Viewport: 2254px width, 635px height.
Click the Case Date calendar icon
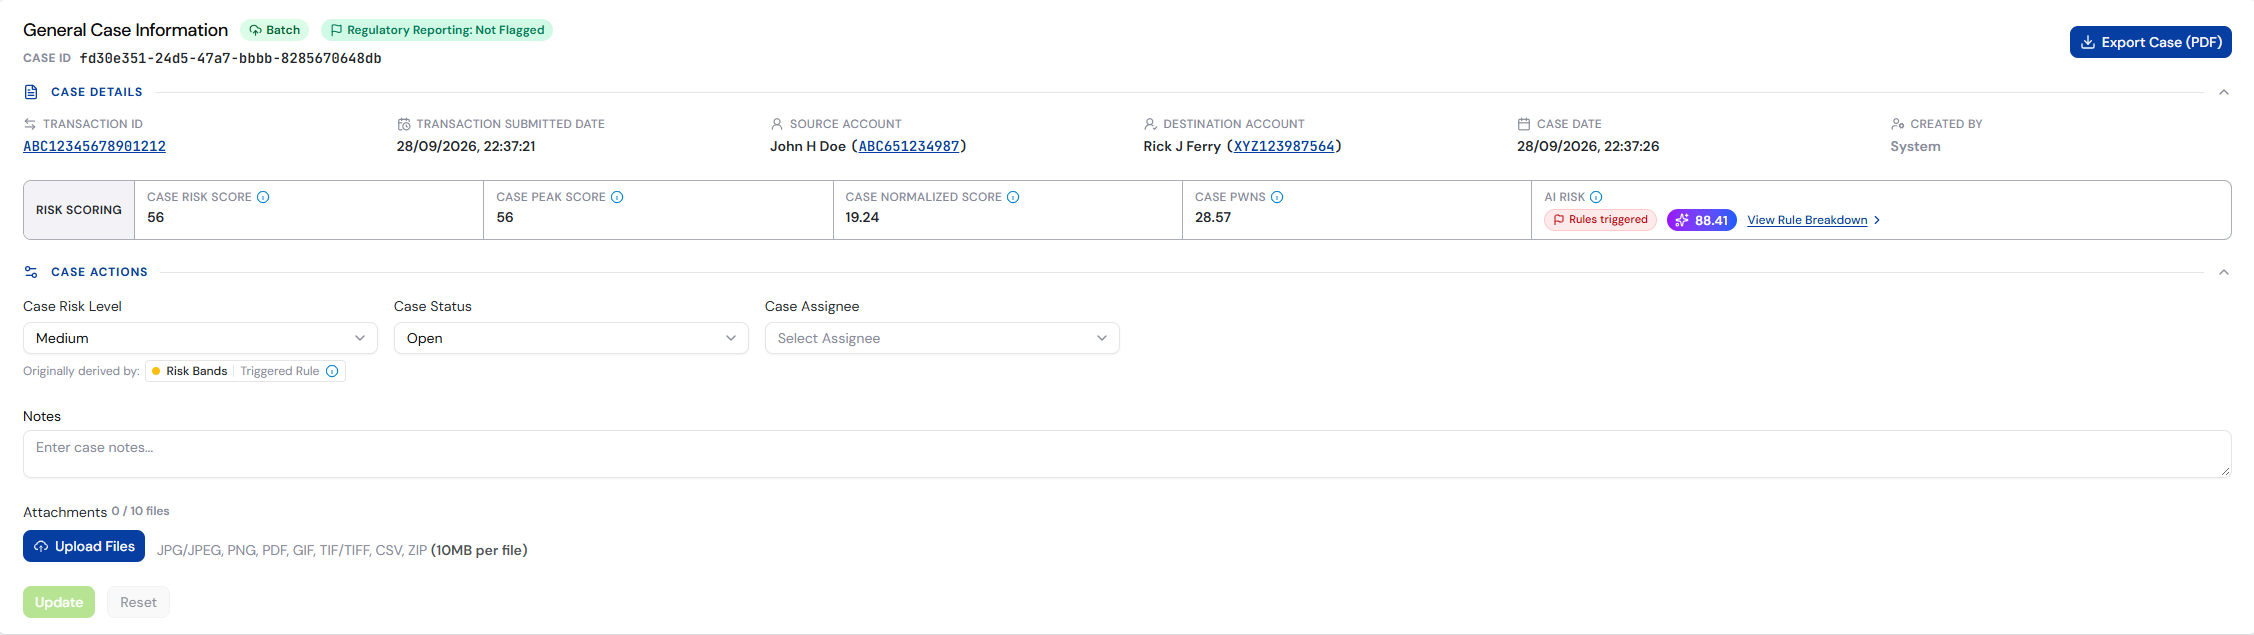(1524, 124)
